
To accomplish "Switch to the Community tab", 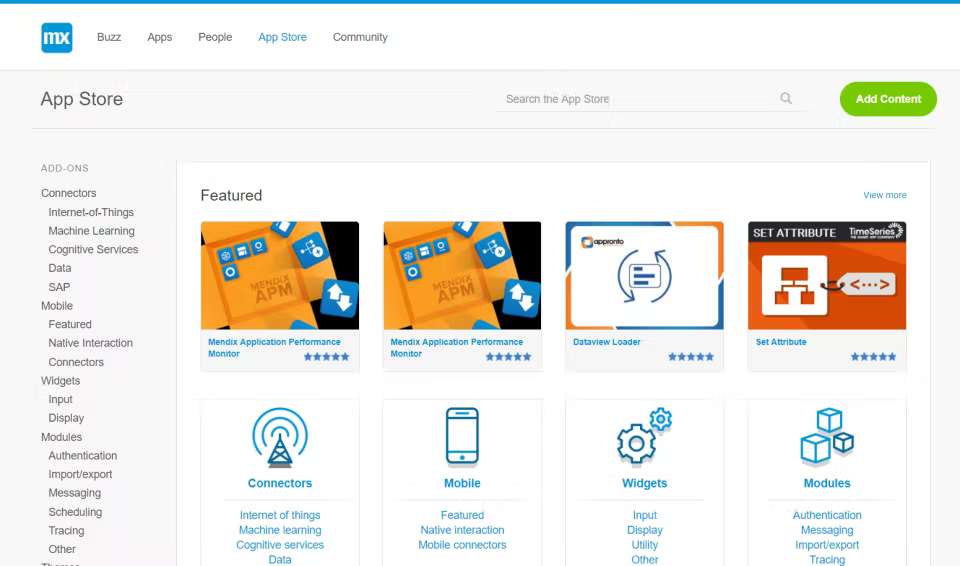I will [360, 37].
